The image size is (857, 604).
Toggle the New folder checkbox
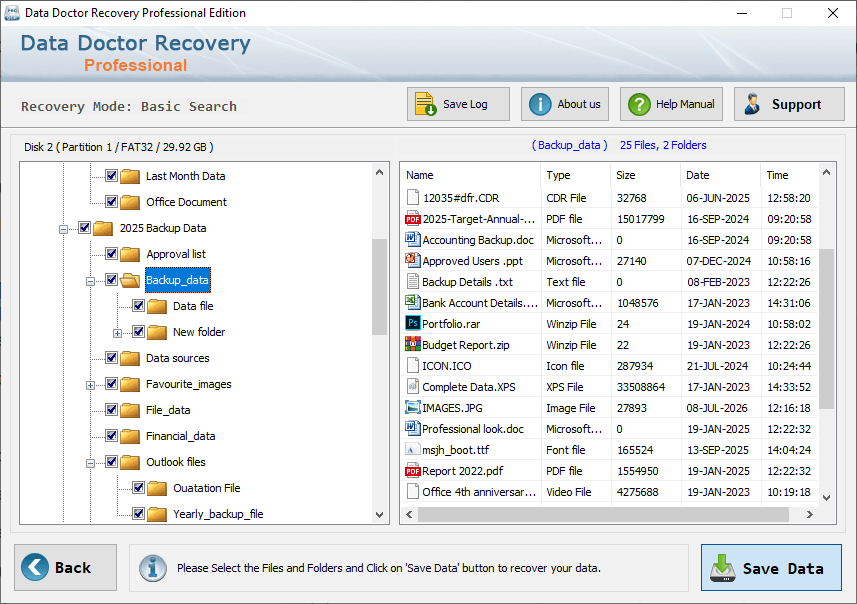pos(138,332)
